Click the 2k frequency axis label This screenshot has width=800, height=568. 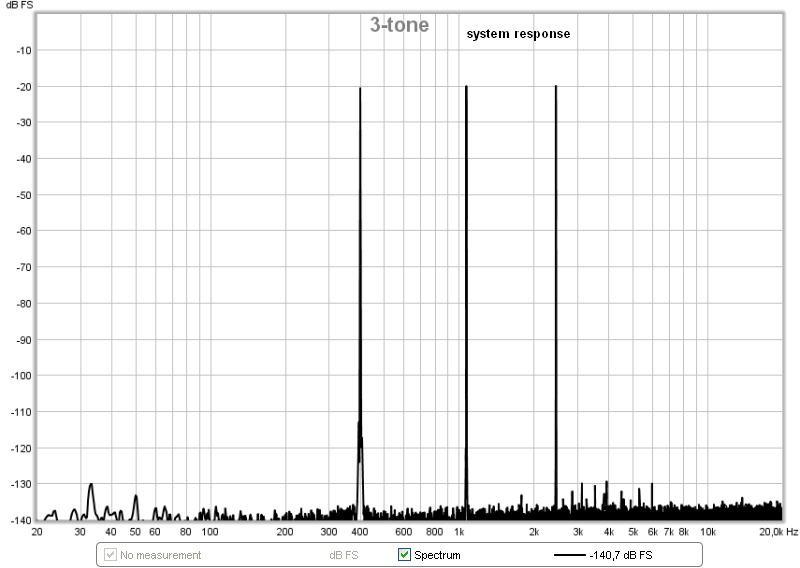pyautogui.click(x=534, y=532)
